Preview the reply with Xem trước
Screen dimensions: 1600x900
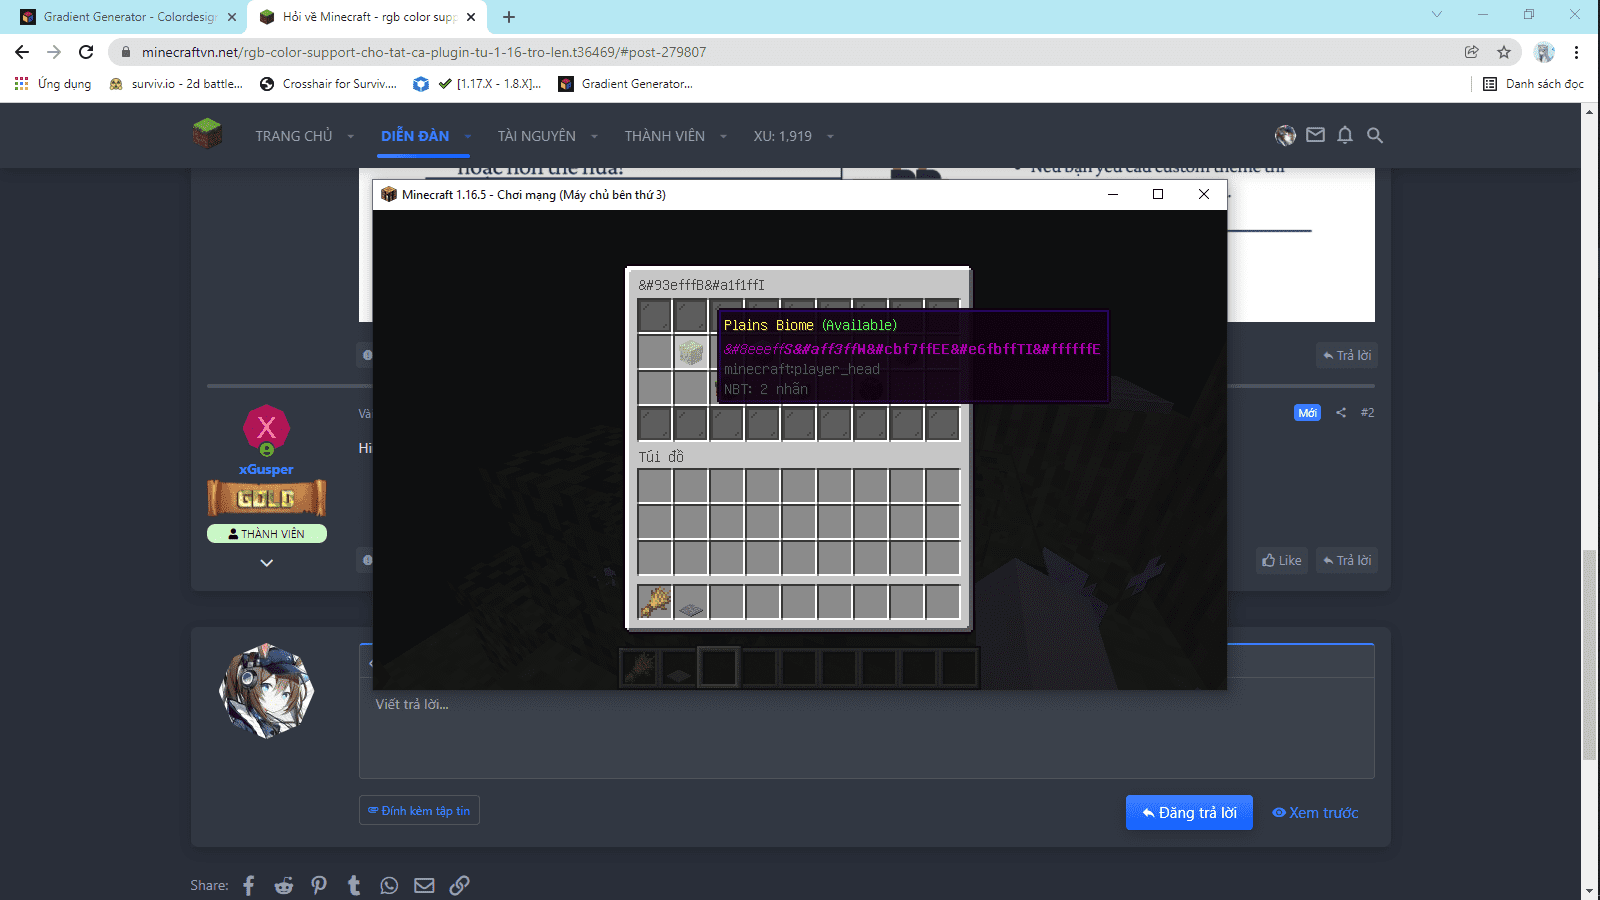tap(1315, 813)
